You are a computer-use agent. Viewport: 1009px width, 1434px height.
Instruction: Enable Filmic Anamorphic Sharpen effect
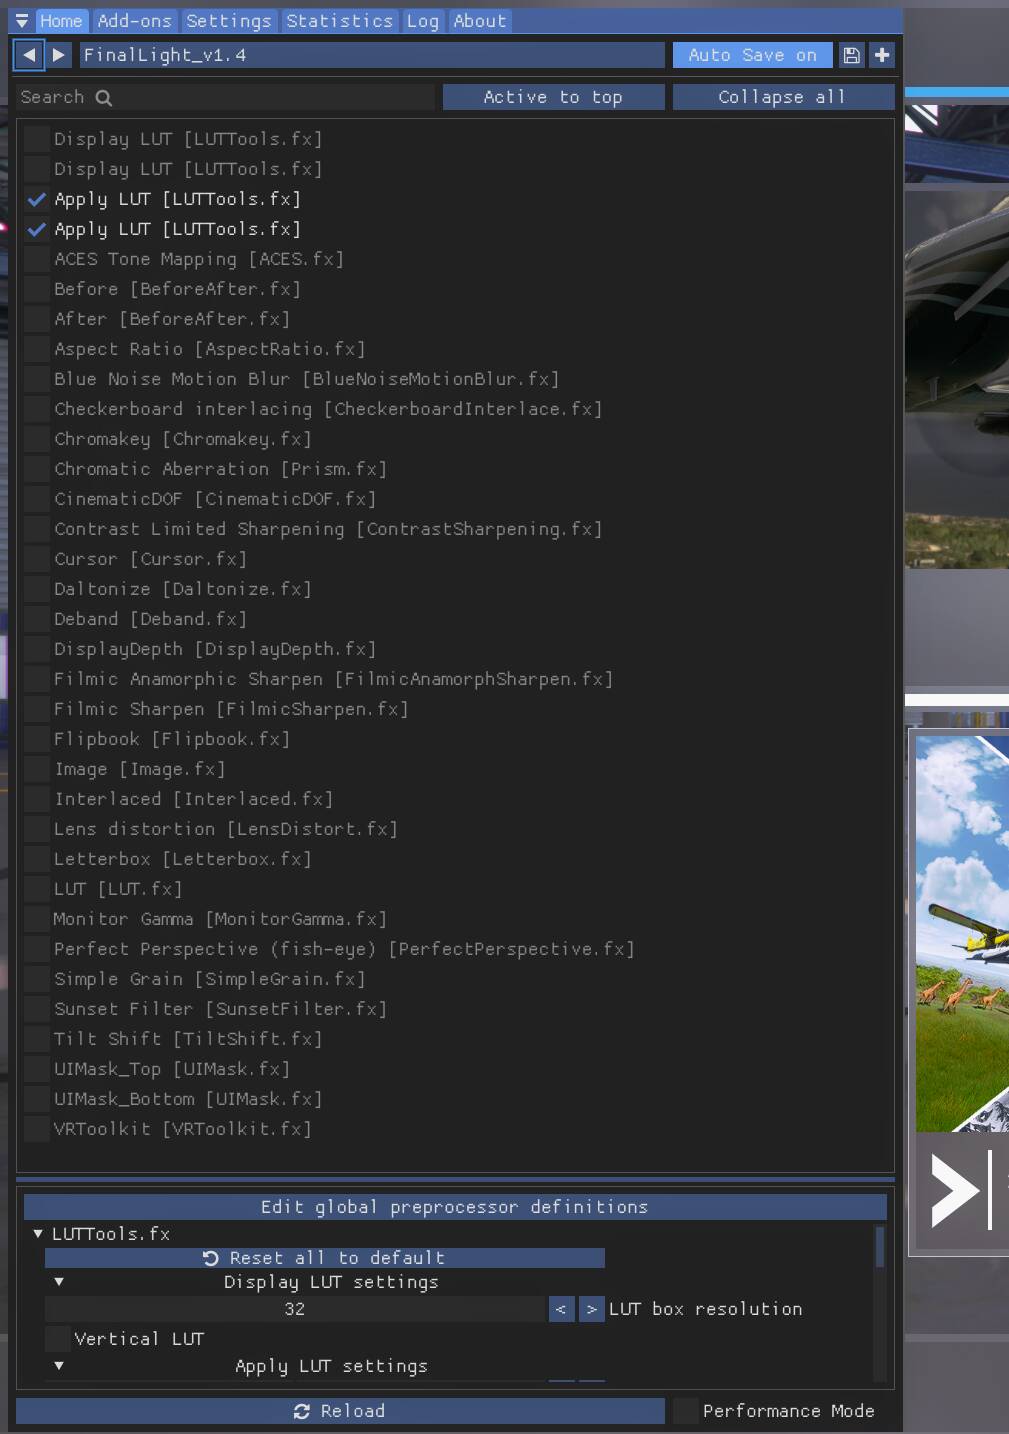tap(37, 679)
